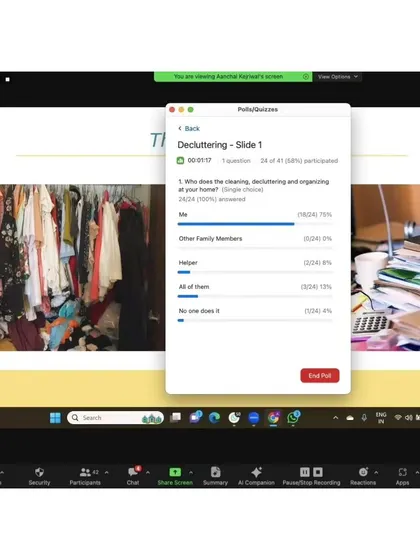Show hidden tray icons caret on taskbar
The width and height of the screenshot is (420, 560).
click(x=335, y=418)
